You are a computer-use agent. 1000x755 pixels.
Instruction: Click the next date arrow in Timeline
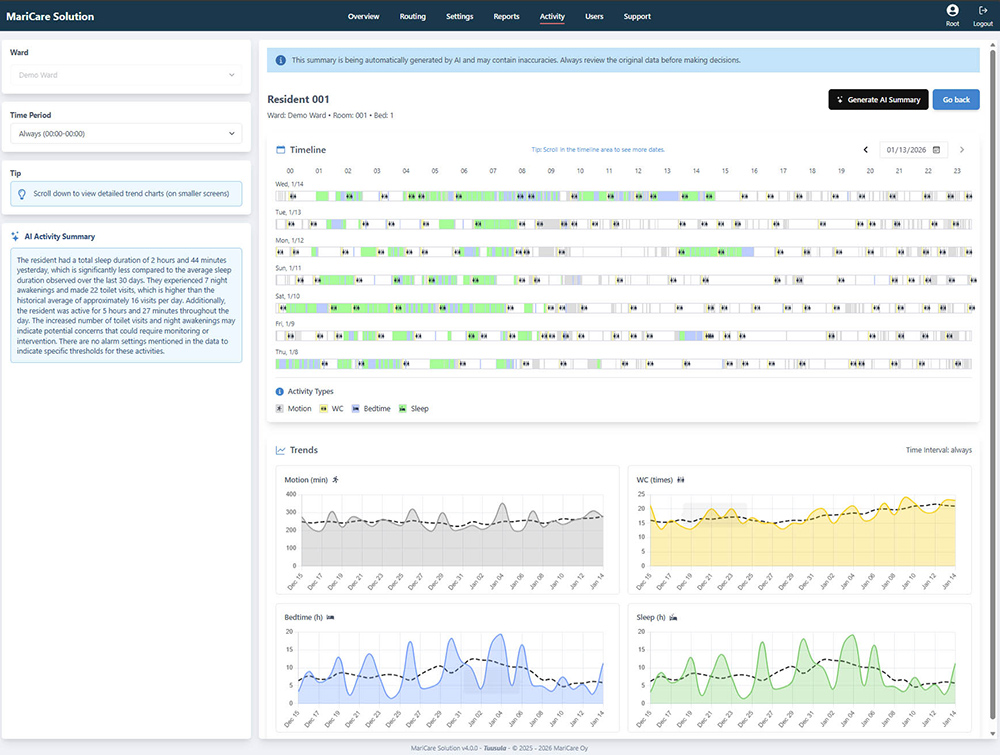(962, 150)
